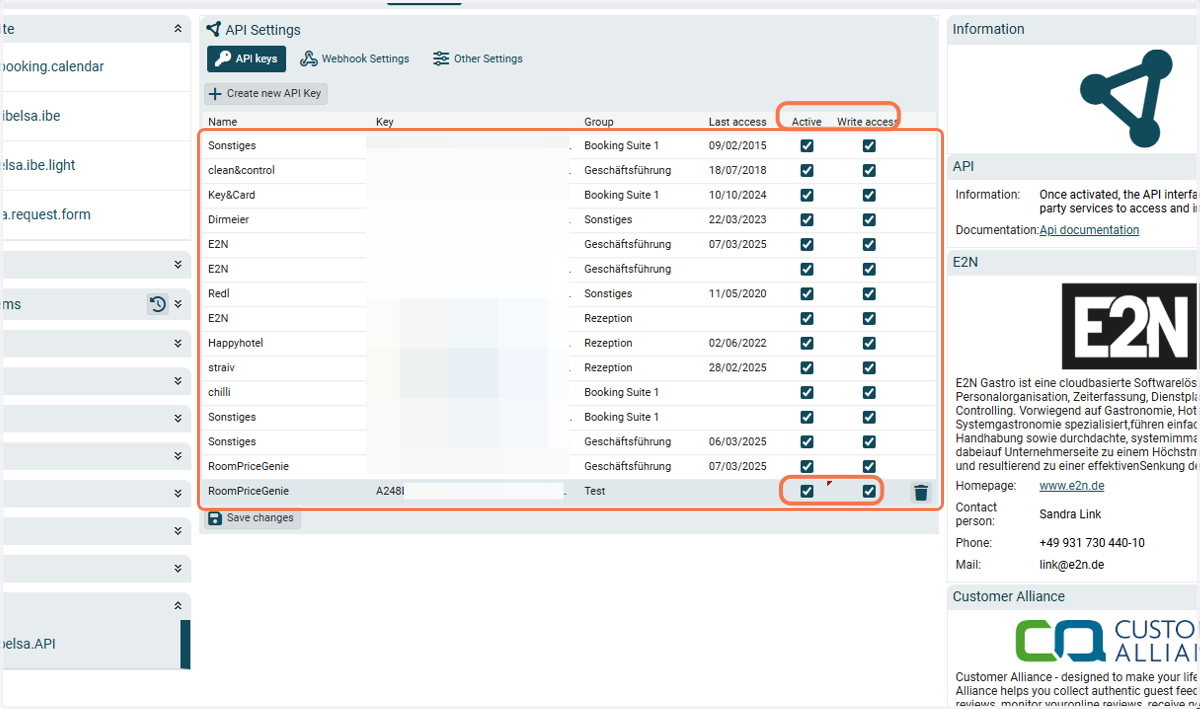Open the Other Settings tab
This screenshot has height=709, width=1200.
pos(478,59)
